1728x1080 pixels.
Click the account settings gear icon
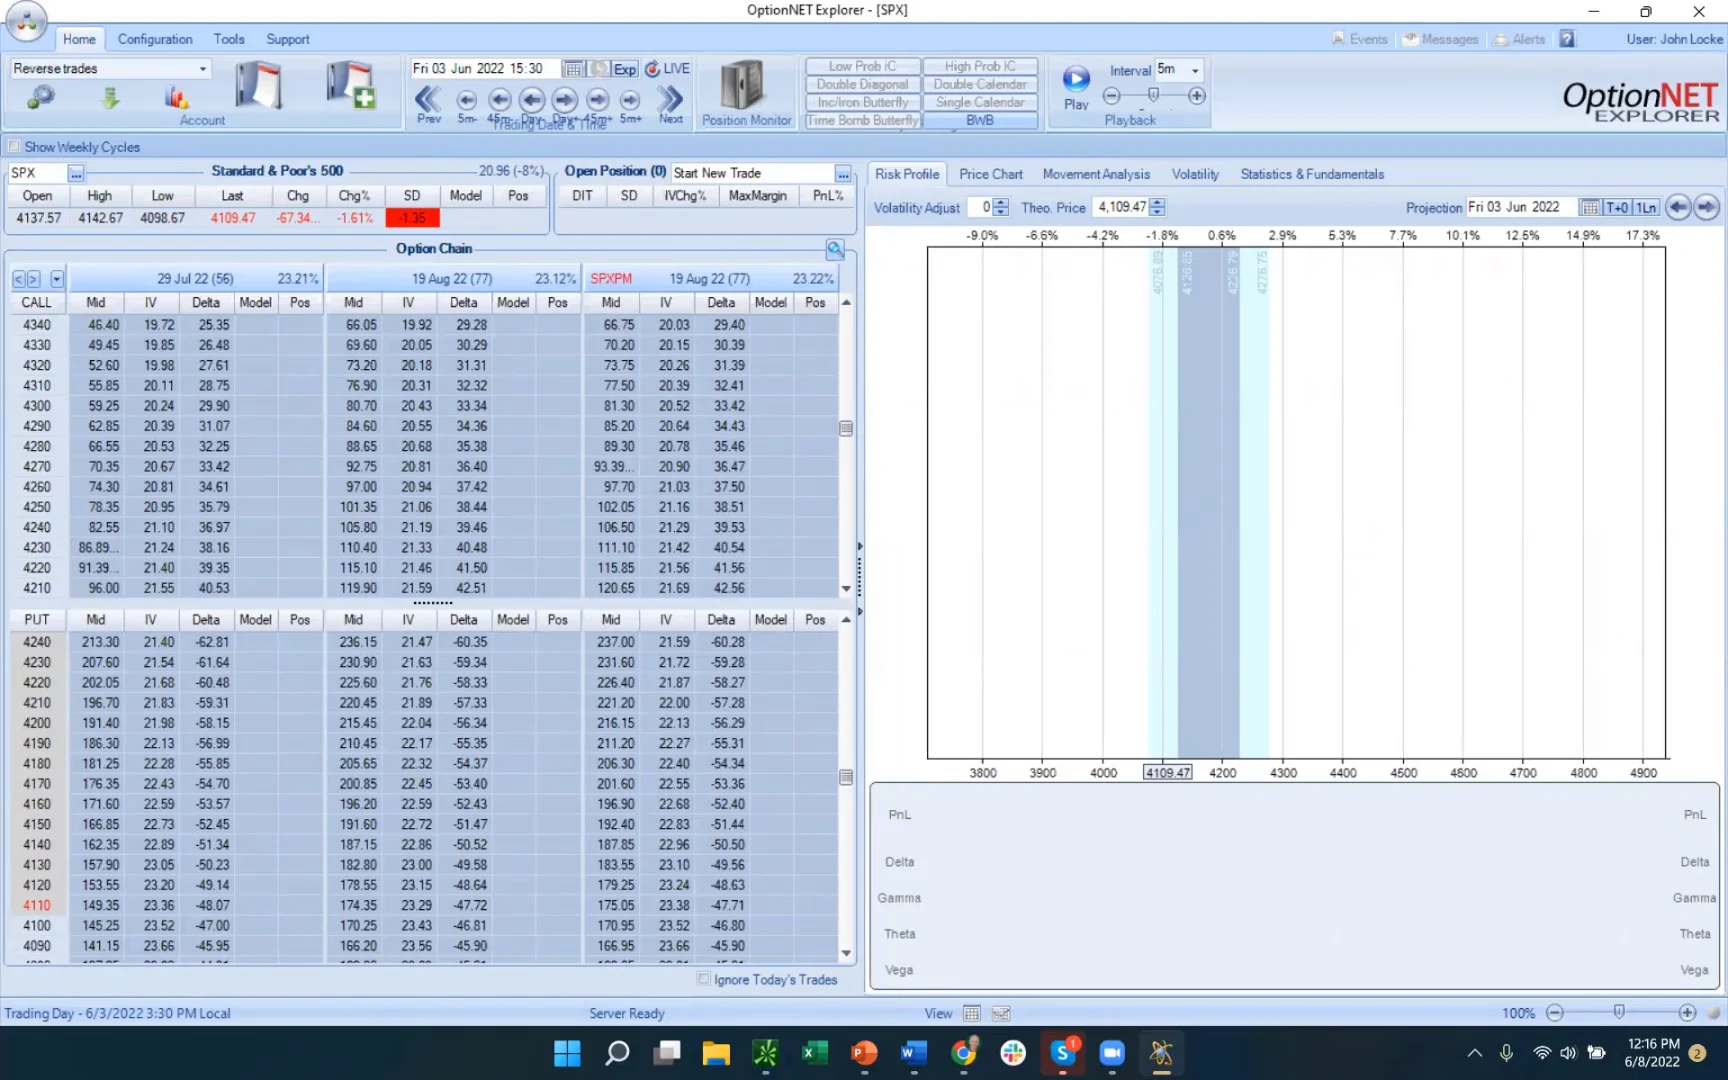tap(41, 97)
